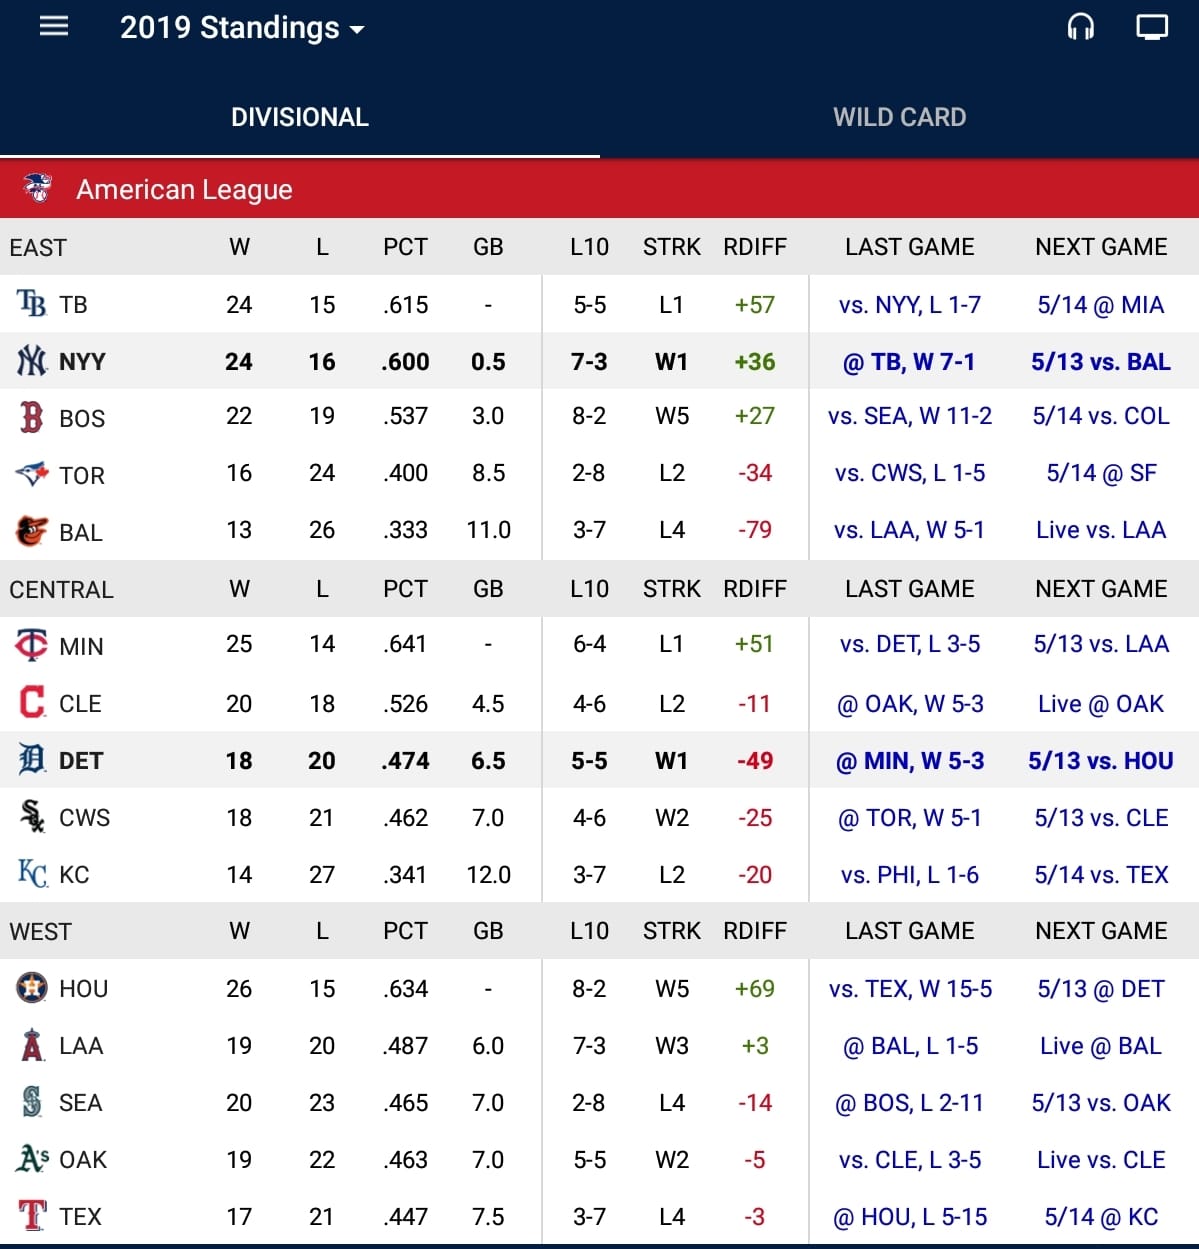Open Yankees last game @ TB, W 7-1
Viewport: 1199px width, 1249px height.
pyautogui.click(x=909, y=362)
